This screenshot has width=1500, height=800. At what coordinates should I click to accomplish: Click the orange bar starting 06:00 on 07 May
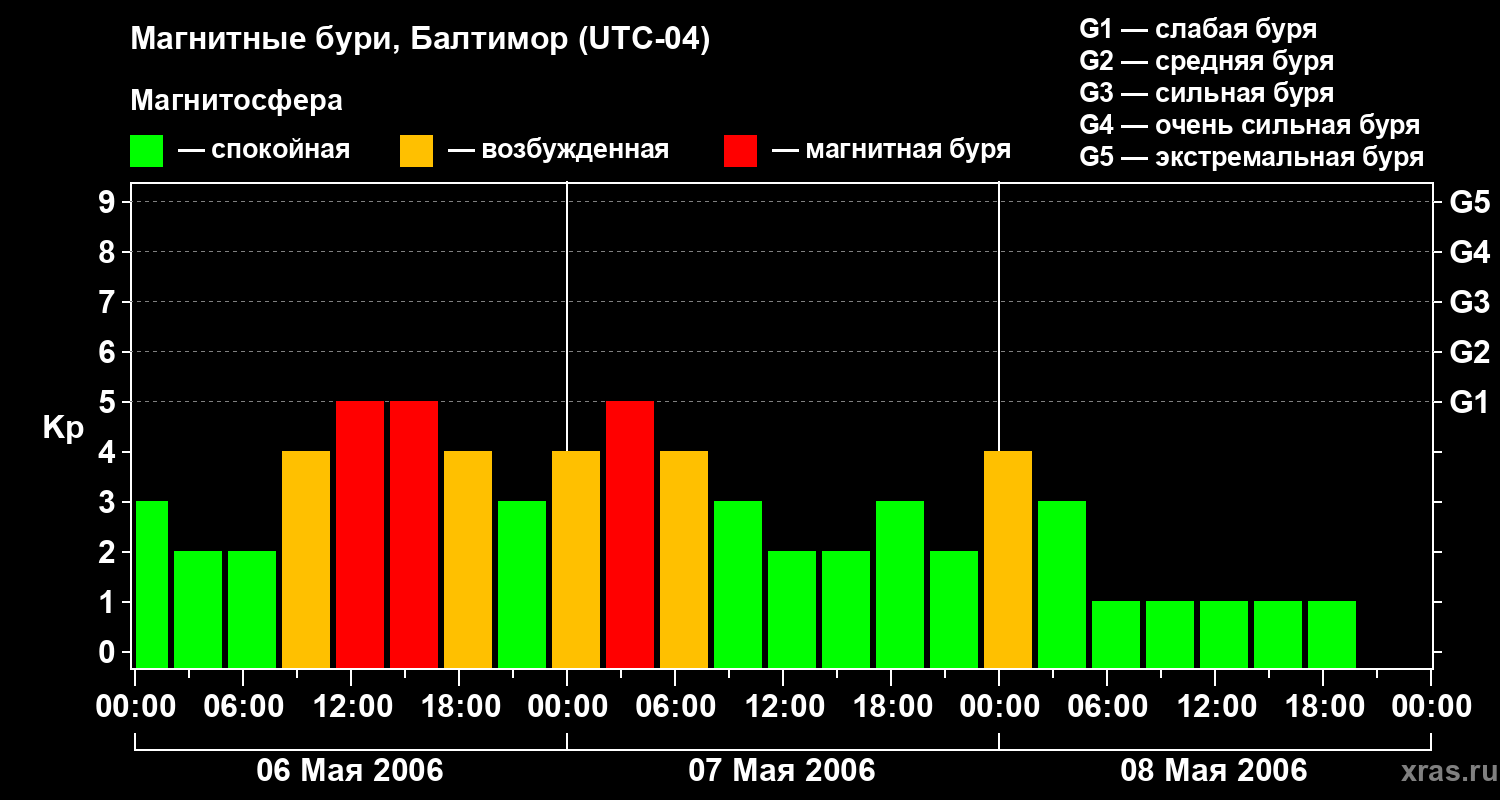coord(684,560)
